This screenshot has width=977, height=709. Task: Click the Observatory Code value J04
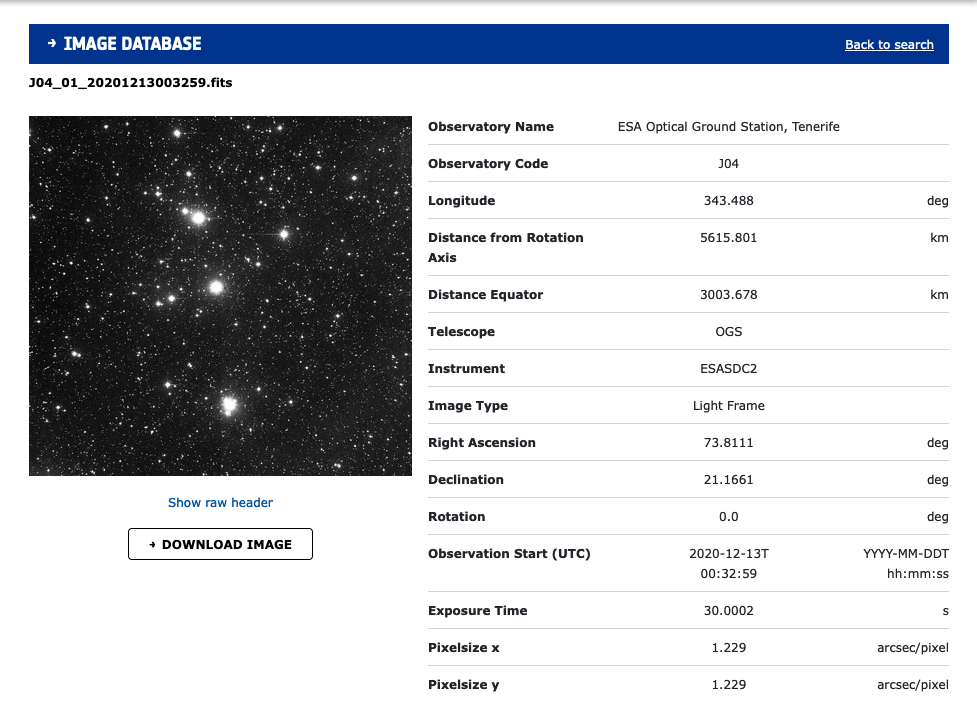point(728,164)
